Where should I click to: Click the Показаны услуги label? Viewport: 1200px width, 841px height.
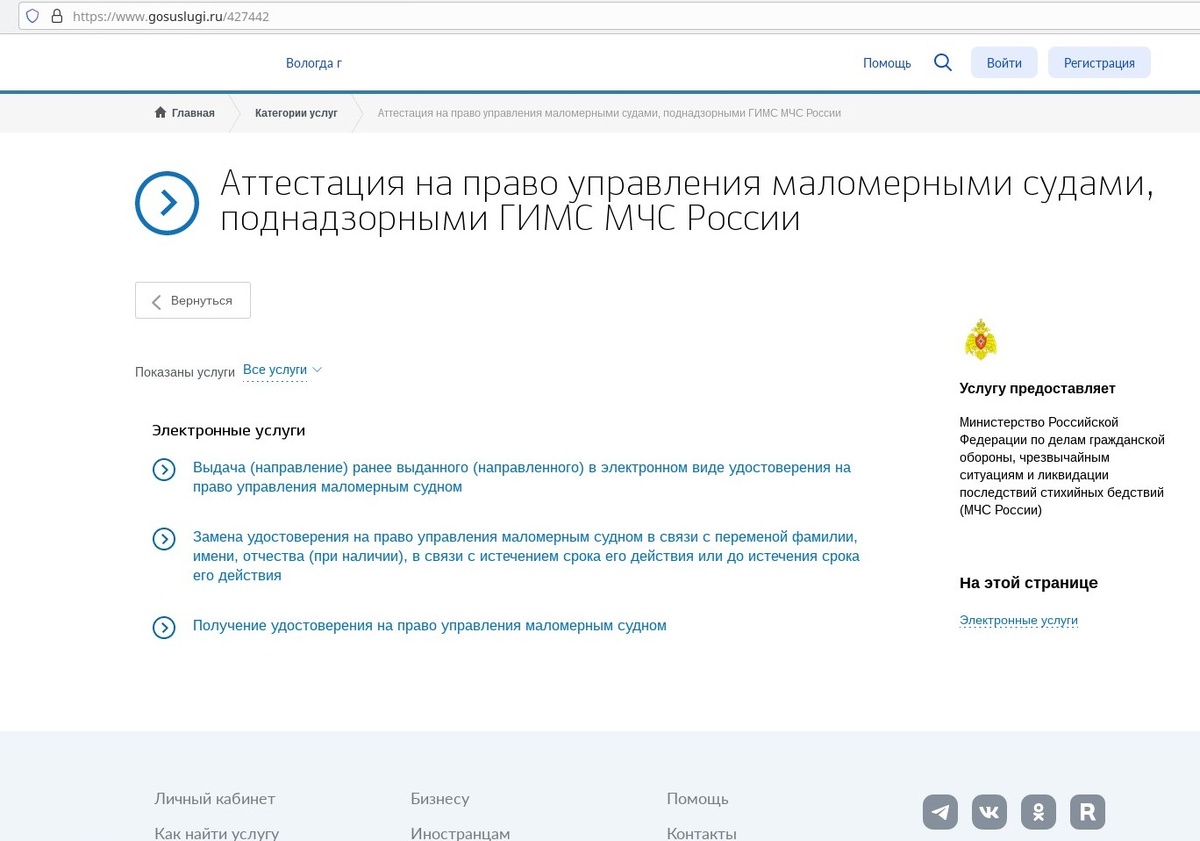tap(185, 372)
